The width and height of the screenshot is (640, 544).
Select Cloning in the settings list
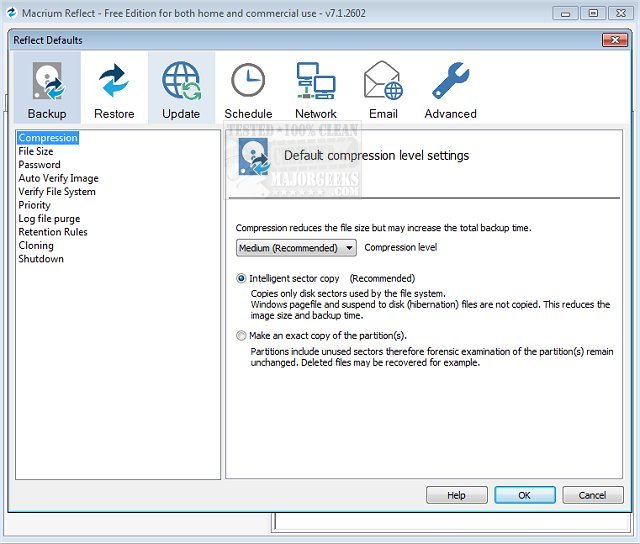pyautogui.click(x=36, y=245)
